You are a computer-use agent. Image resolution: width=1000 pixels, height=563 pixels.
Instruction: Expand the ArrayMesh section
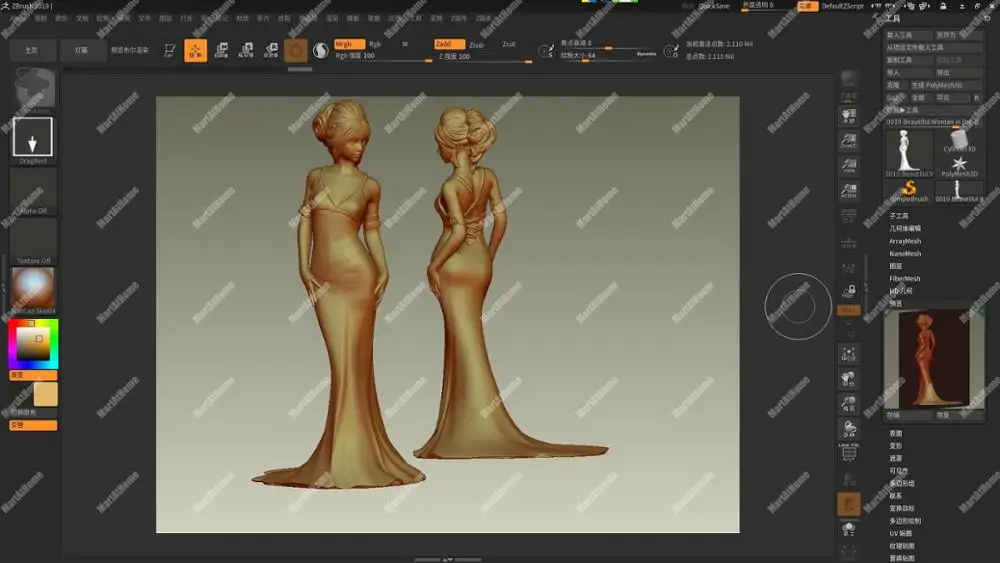(905, 241)
